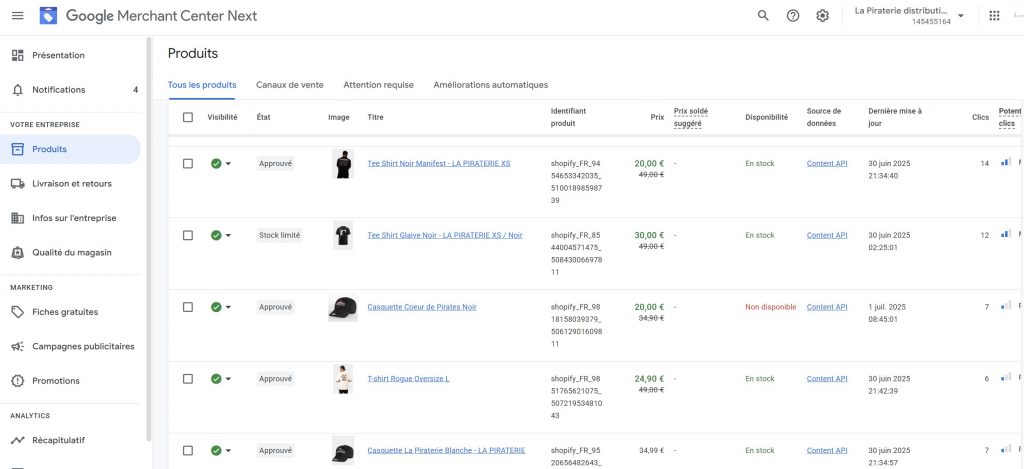The image size is (1024, 469).
Task: Open Content API link for Casquette Coeur de Pirates
Action: (827, 307)
